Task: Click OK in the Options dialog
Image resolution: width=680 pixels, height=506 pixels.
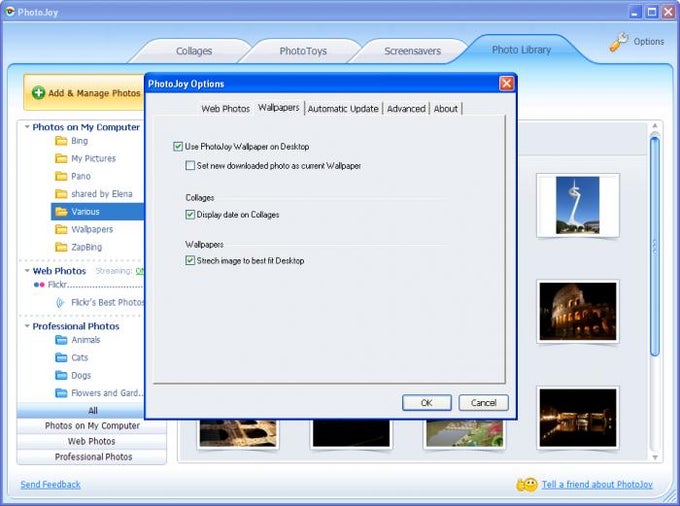Action: (x=427, y=403)
